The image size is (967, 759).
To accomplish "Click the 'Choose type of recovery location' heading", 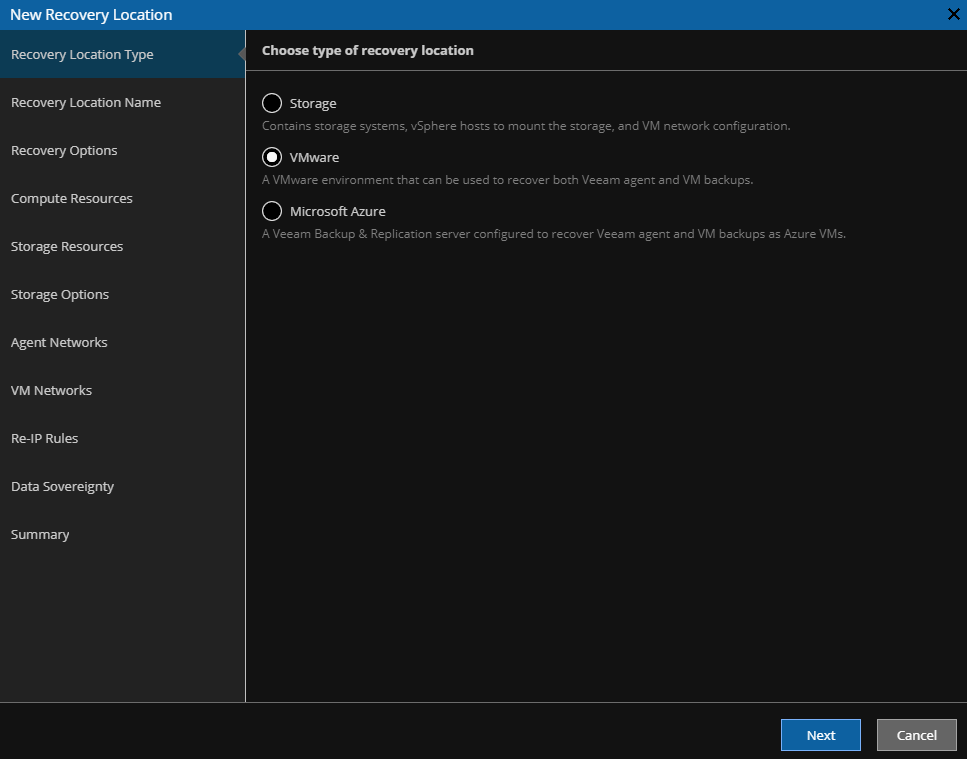I will click(x=368, y=51).
